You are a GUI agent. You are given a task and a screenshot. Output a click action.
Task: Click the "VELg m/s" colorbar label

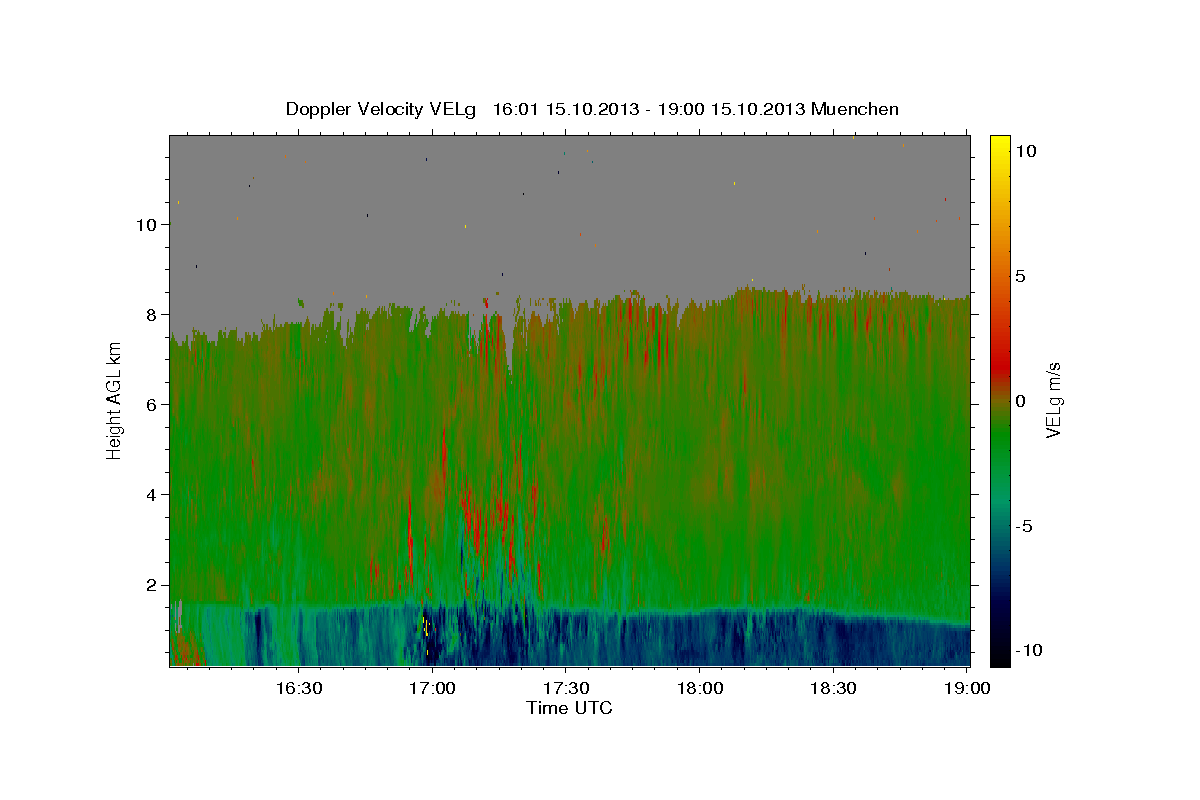click(1054, 398)
